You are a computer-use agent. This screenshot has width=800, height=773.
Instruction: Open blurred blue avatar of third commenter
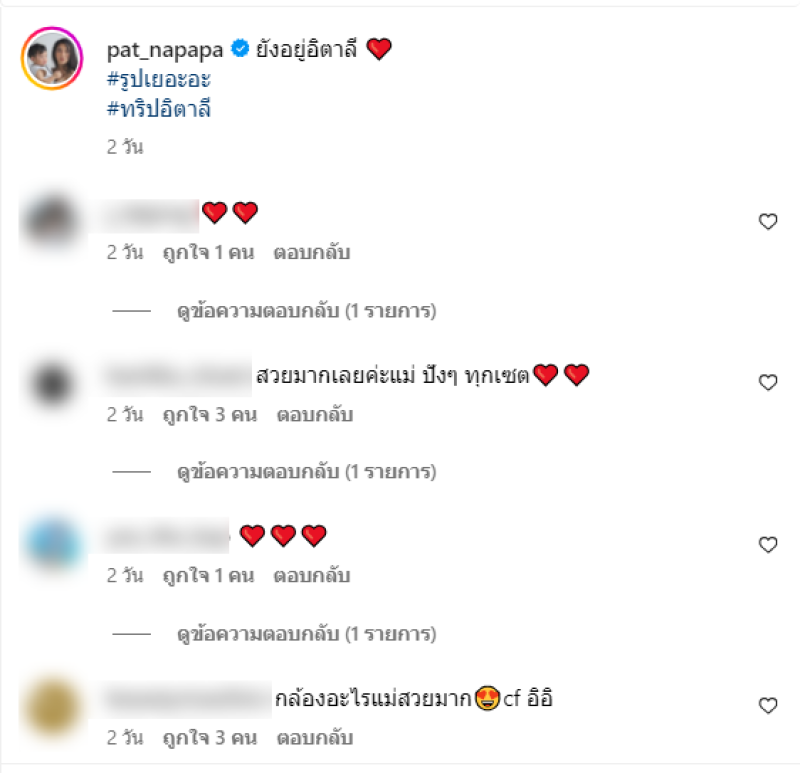click(x=52, y=544)
